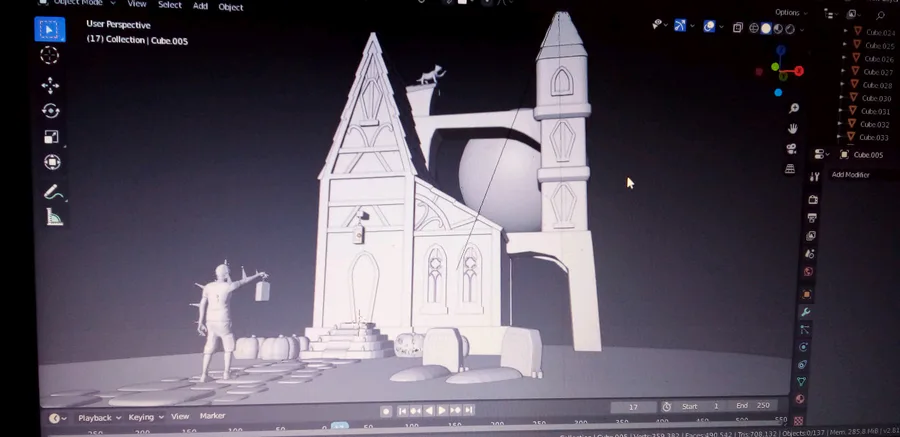
Task: Toggle the camera view icon
Action: 792,149
